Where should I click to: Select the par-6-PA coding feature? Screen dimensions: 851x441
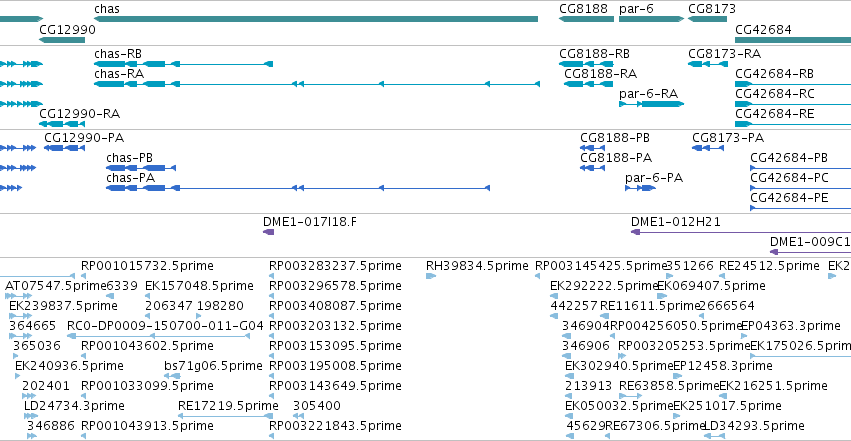point(640,188)
